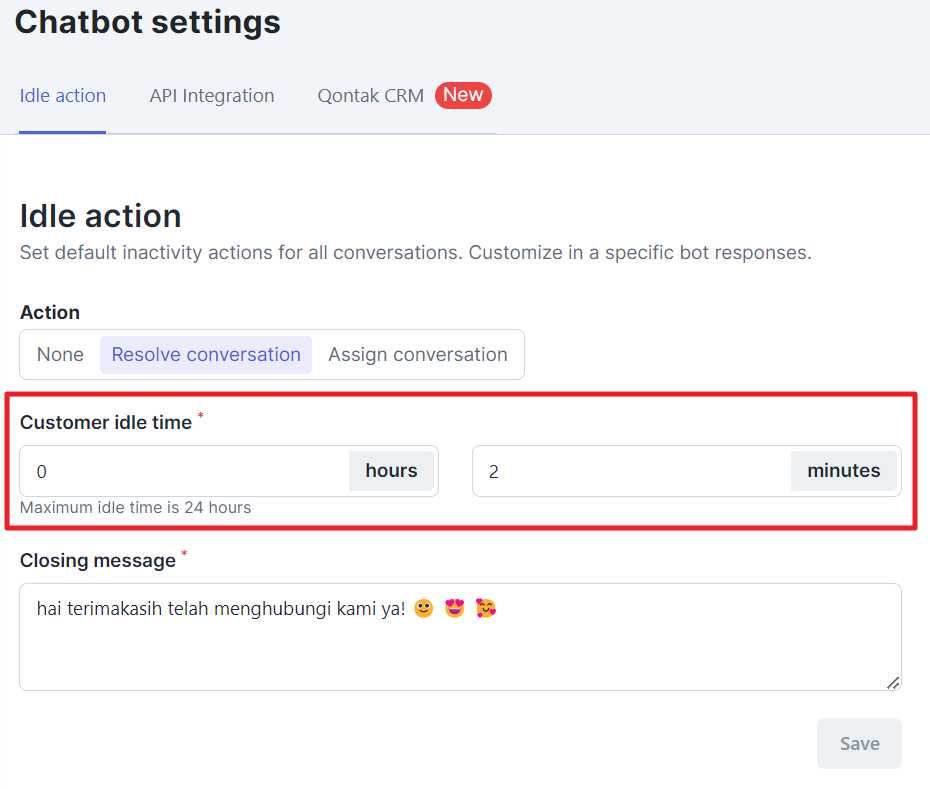Choose the Resolve conversation action
Screen dimensions: 930x789
206,355
